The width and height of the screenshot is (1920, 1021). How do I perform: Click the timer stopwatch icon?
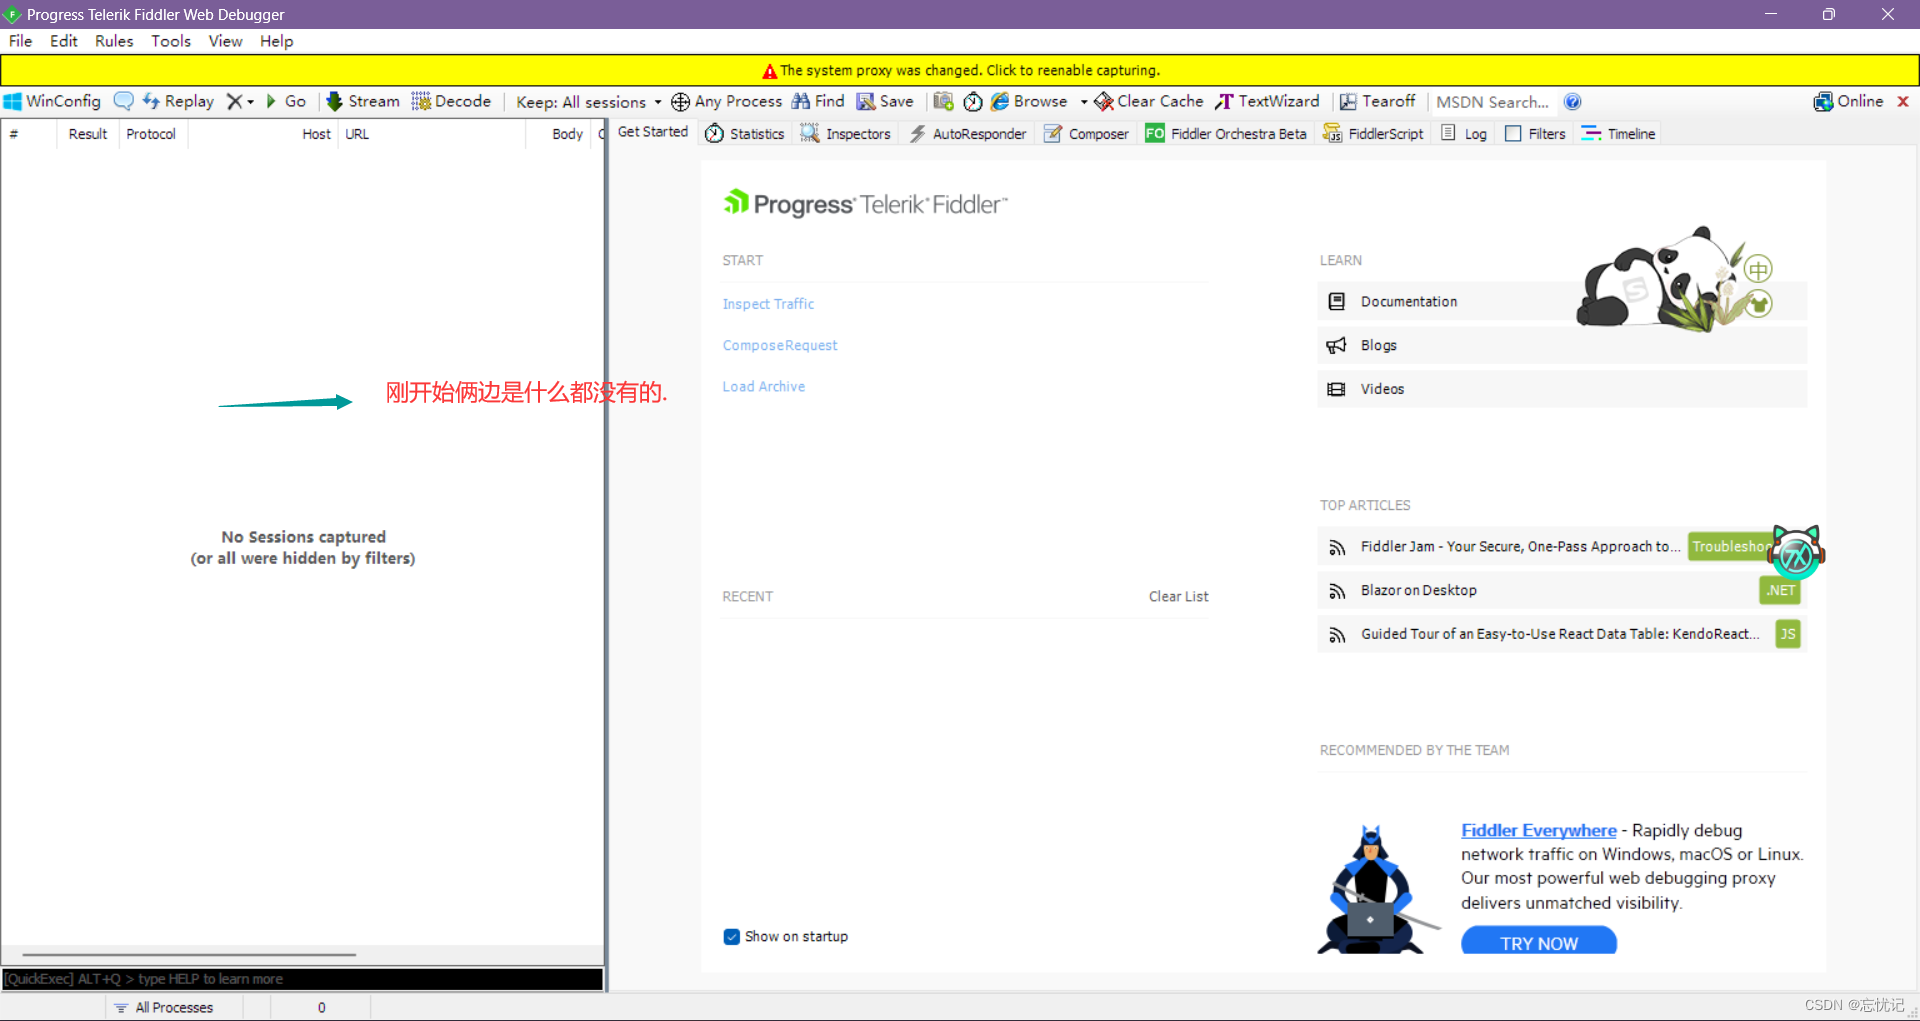click(973, 101)
